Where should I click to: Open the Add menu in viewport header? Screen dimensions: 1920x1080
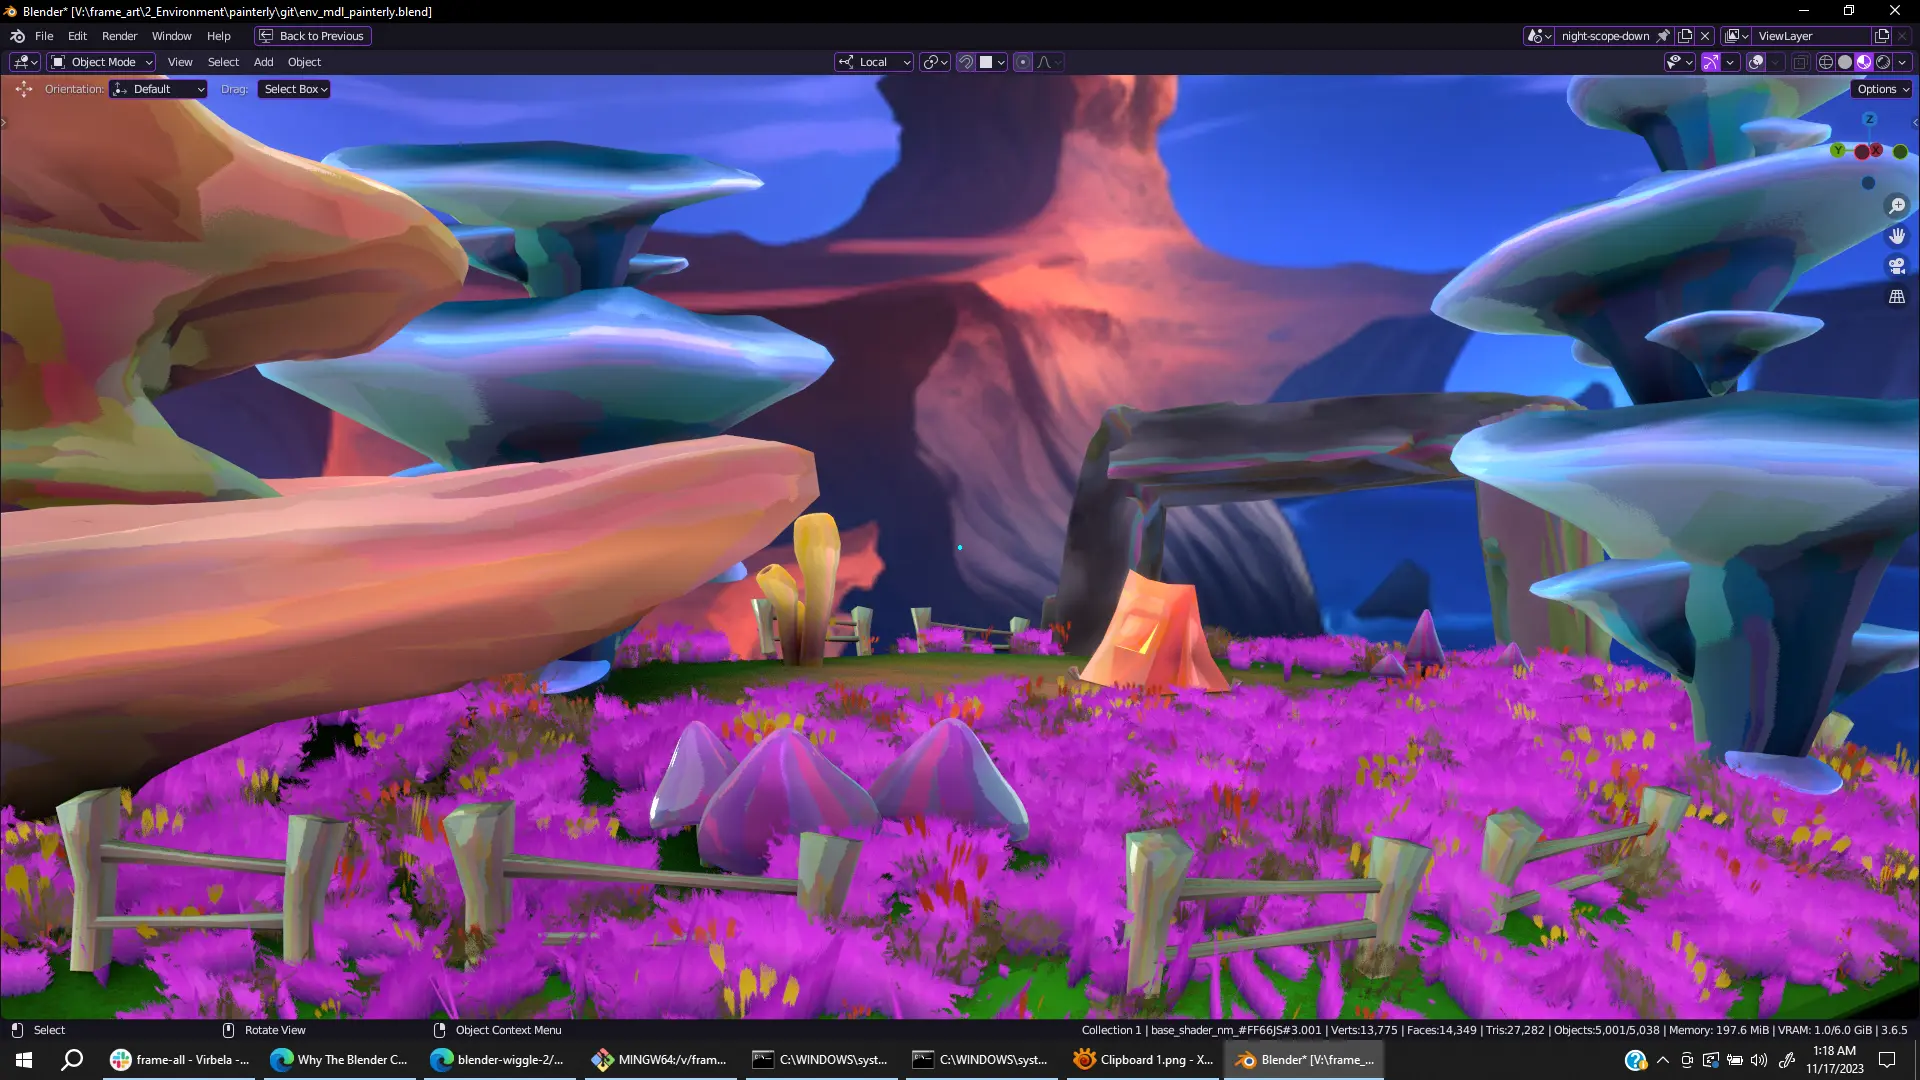coord(263,62)
